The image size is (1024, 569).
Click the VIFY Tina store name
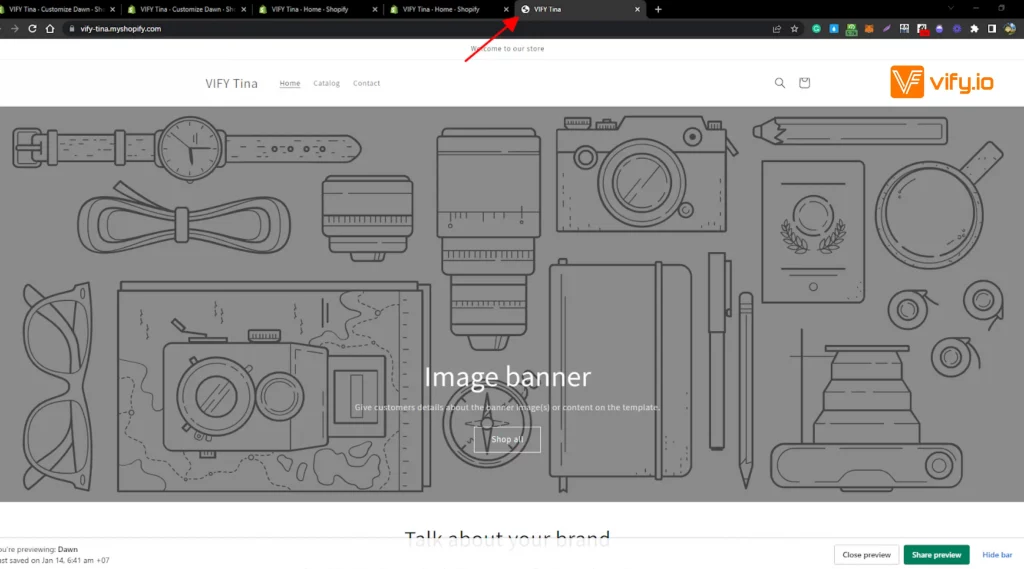231,84
